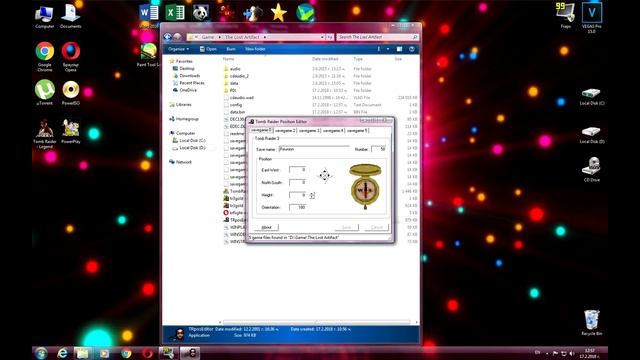Open the address bar history dropdown
640x360 pixels.
point(322,37)
